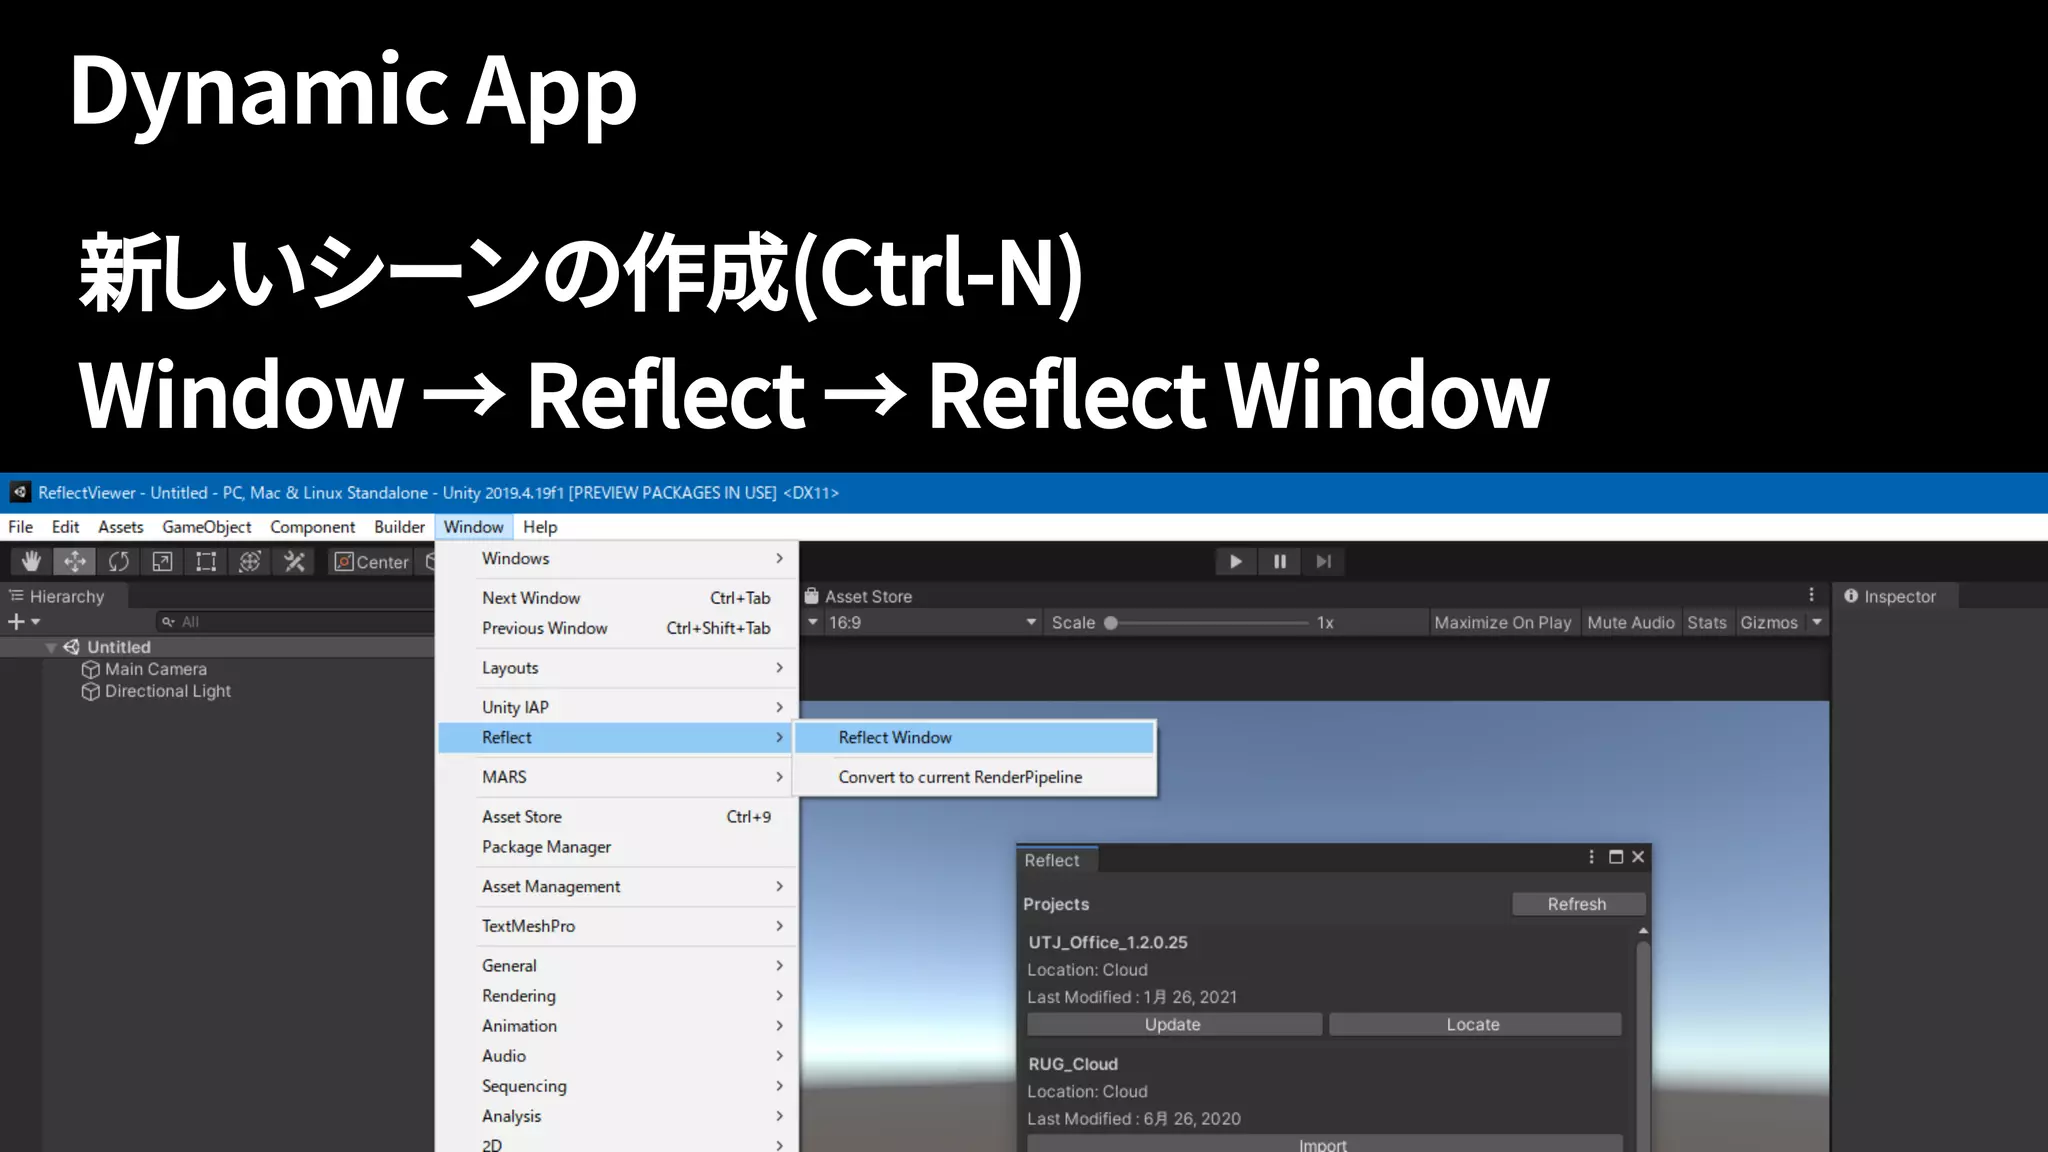This screenshot has height=1152, width=2048.
Task: Click Locate for UTJ_Office_1.2.0.25
Action: tap(1473, 1024)
